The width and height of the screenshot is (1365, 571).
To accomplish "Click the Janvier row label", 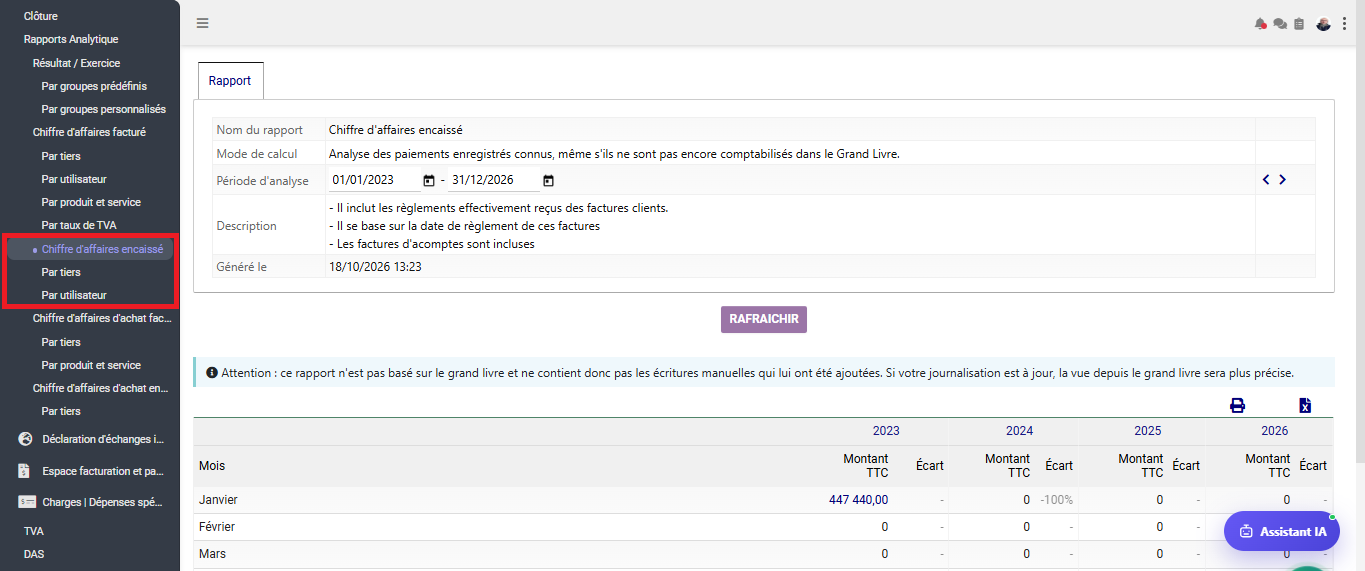I will click(x=218, y=500).
